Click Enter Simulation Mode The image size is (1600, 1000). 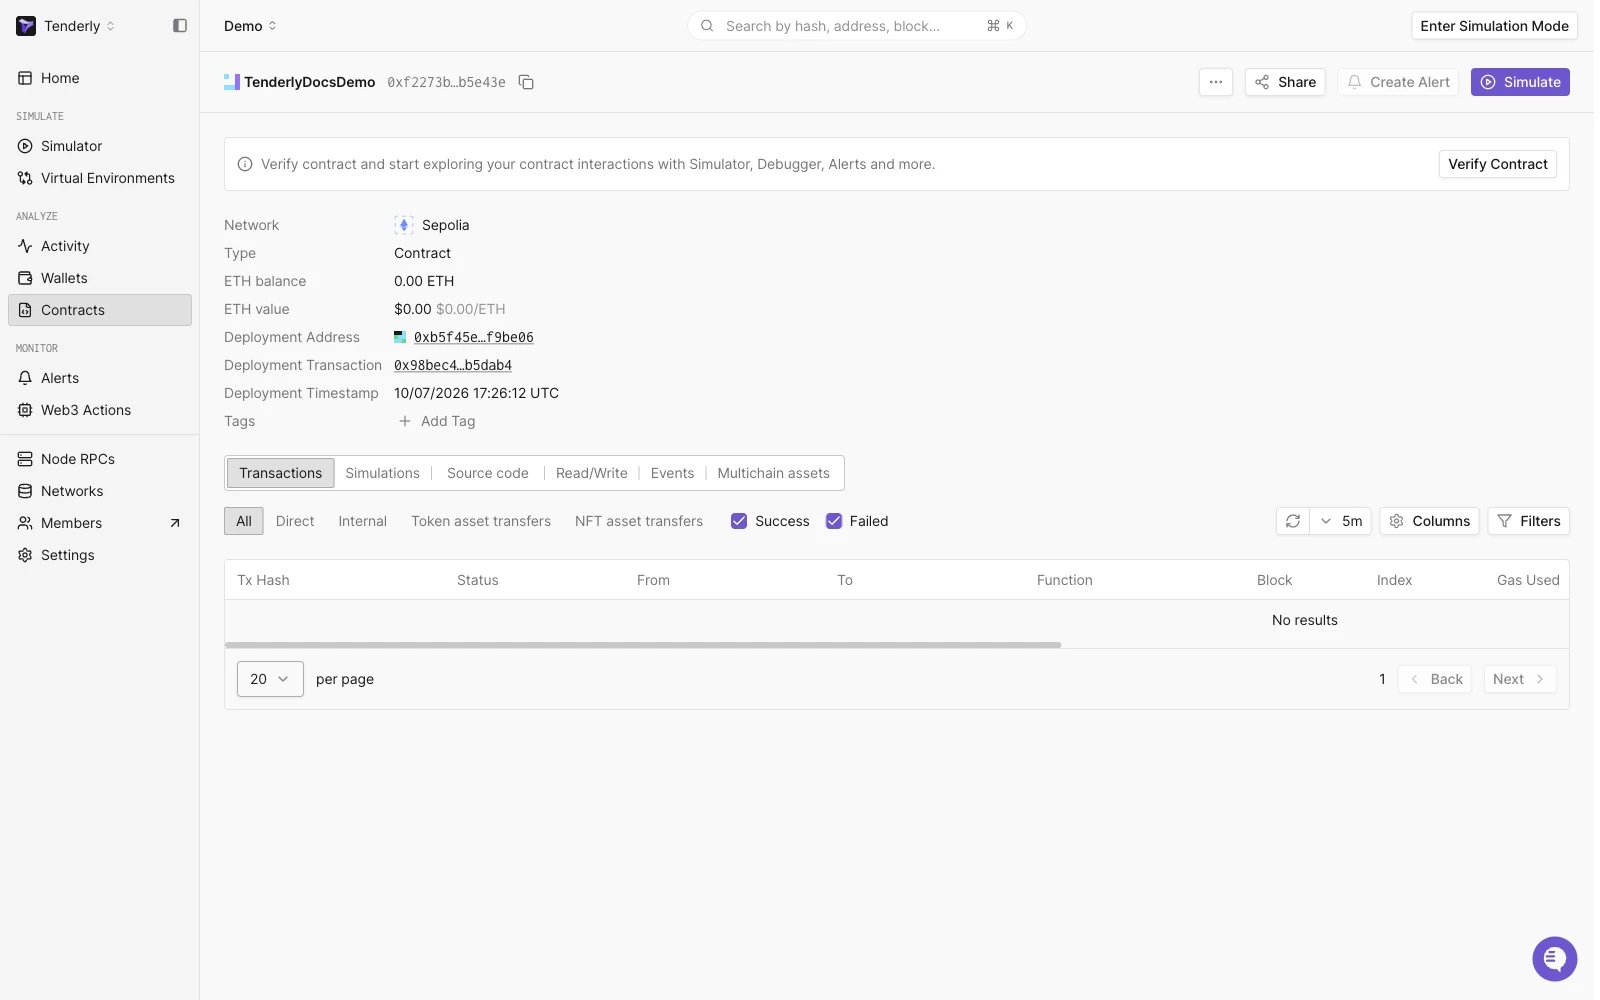pyautogui.click(x=1495, y=26)
